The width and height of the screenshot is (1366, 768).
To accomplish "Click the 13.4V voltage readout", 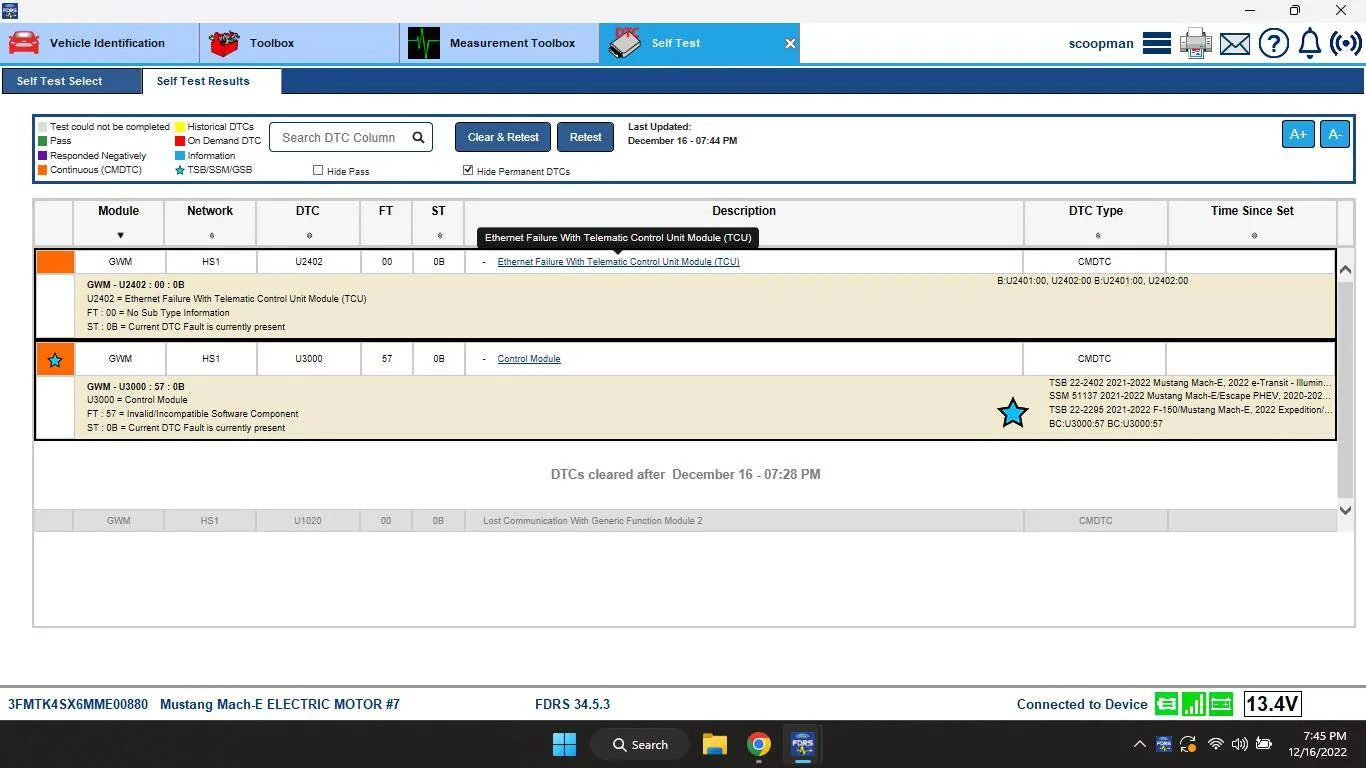I will 1272,704.
